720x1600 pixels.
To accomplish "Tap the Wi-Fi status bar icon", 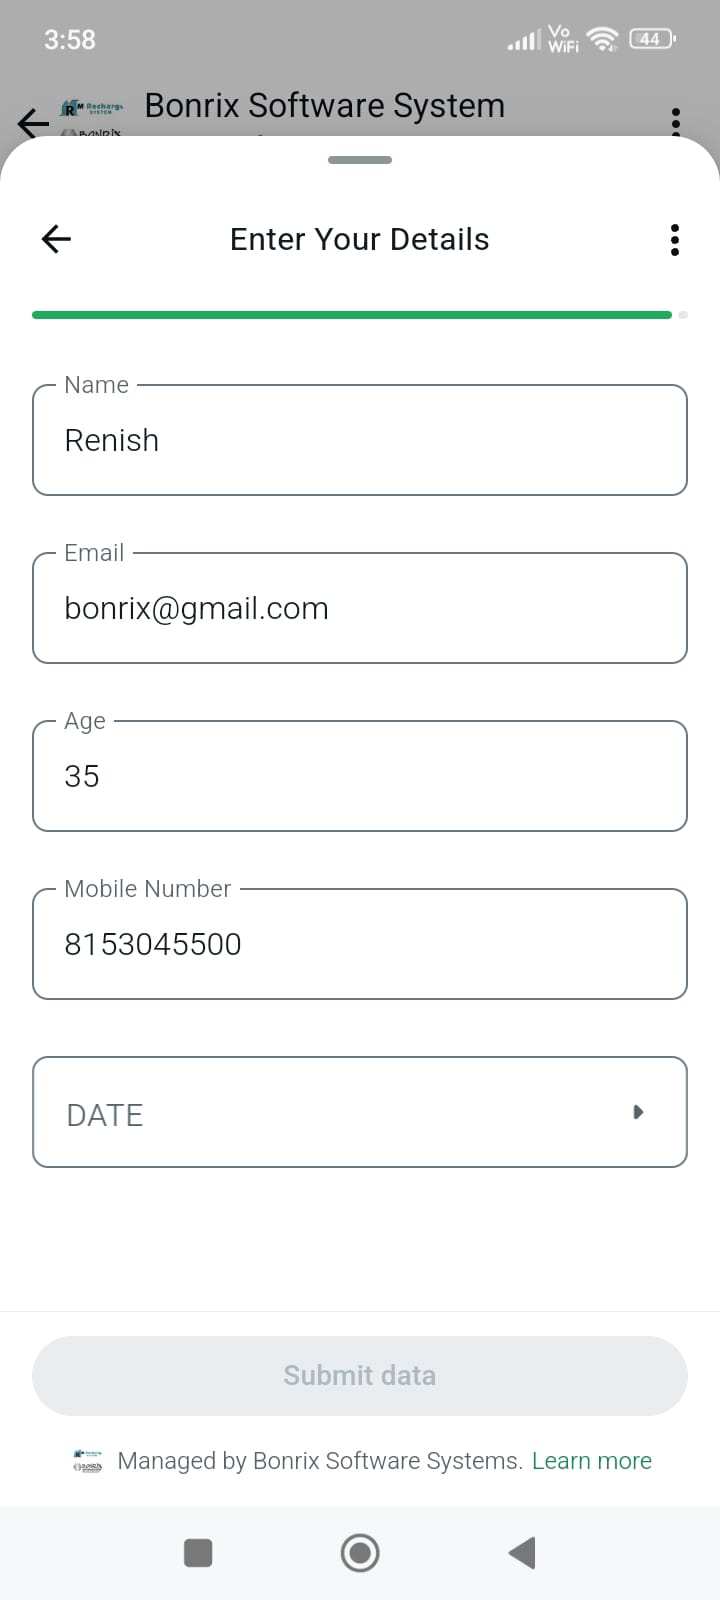I will coord(602,39).
